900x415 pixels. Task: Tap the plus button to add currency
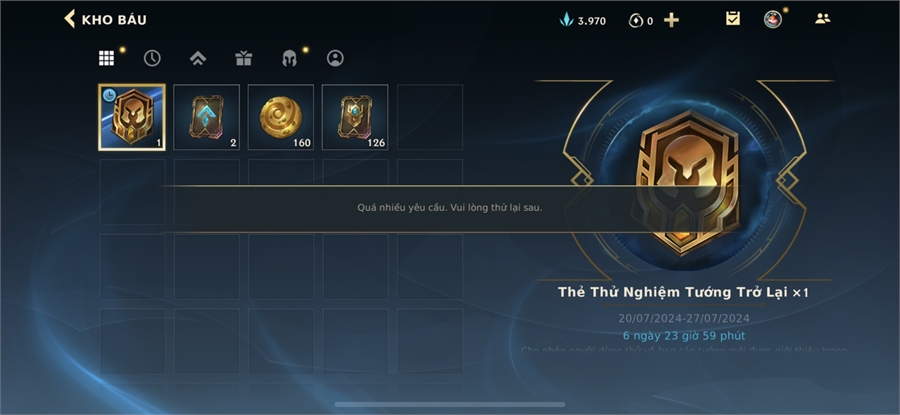click(x=671, y=20)
